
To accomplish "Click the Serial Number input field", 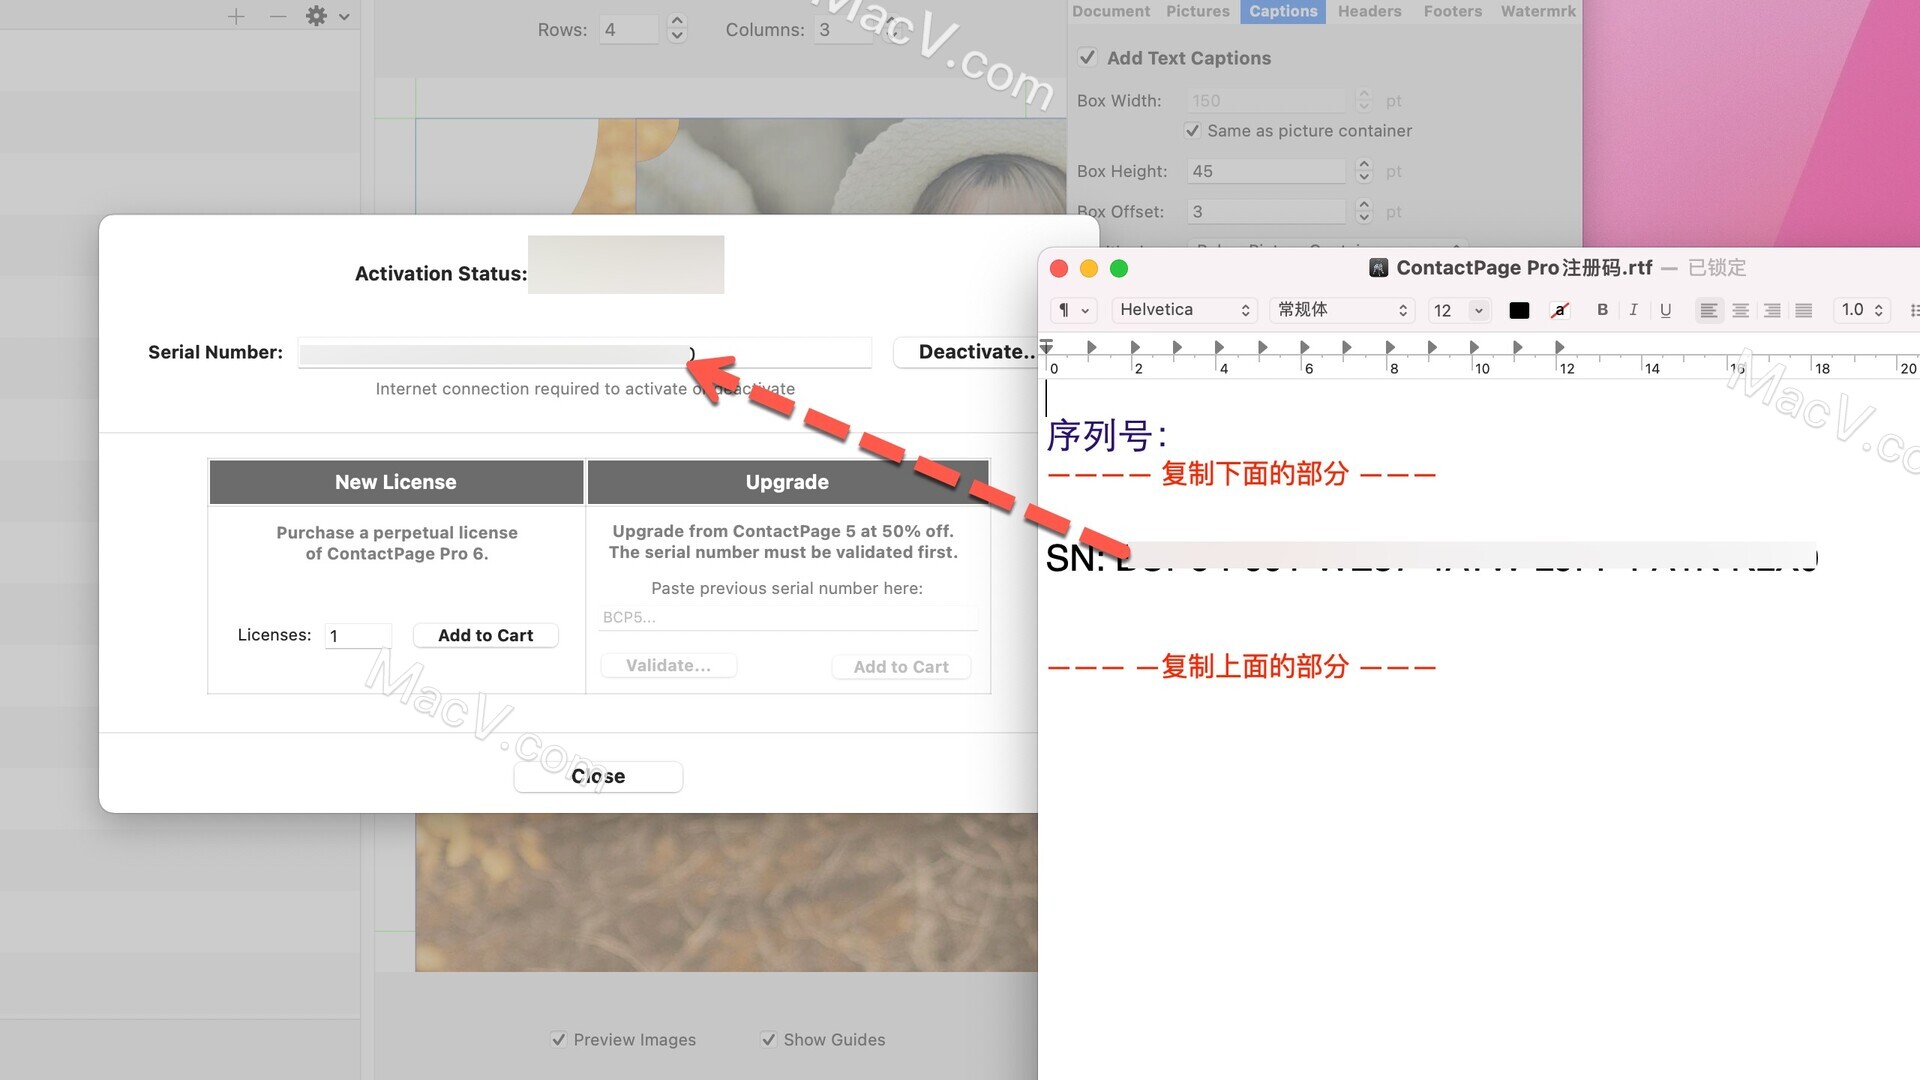I will coord(583,352).
